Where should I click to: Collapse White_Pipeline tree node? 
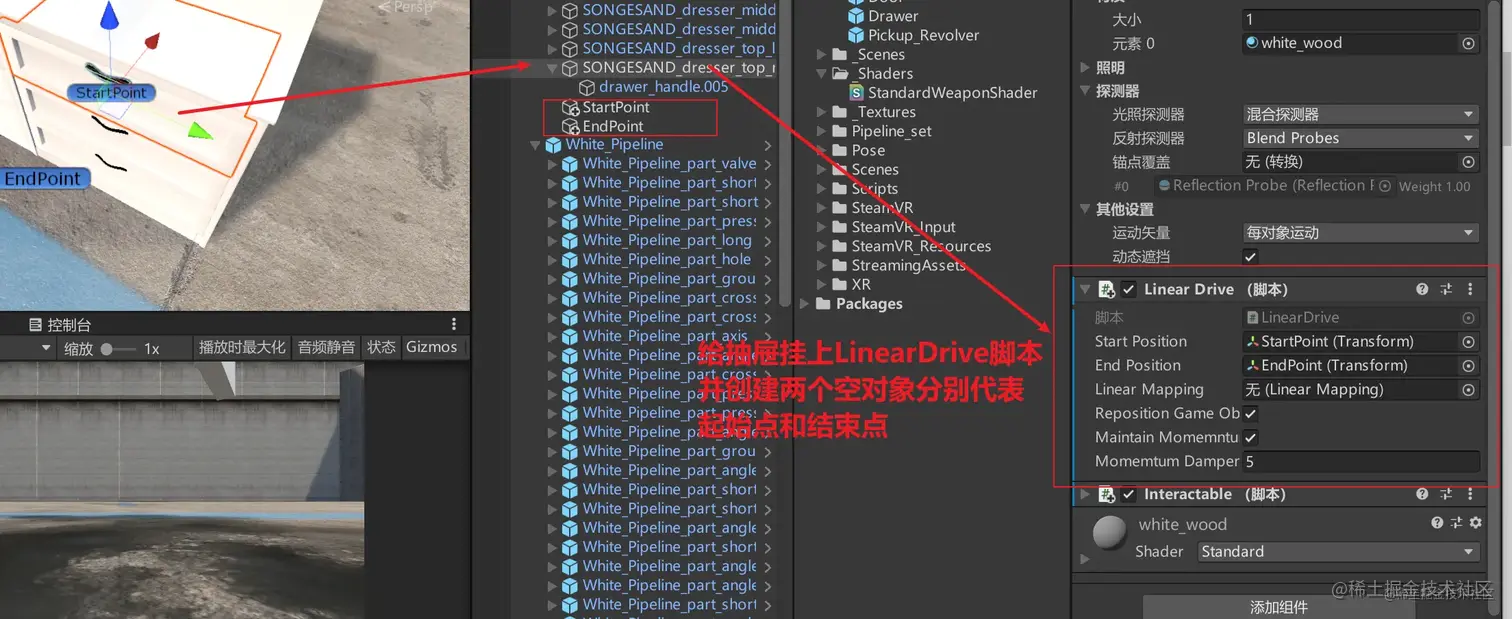click(x=536, y=145)
